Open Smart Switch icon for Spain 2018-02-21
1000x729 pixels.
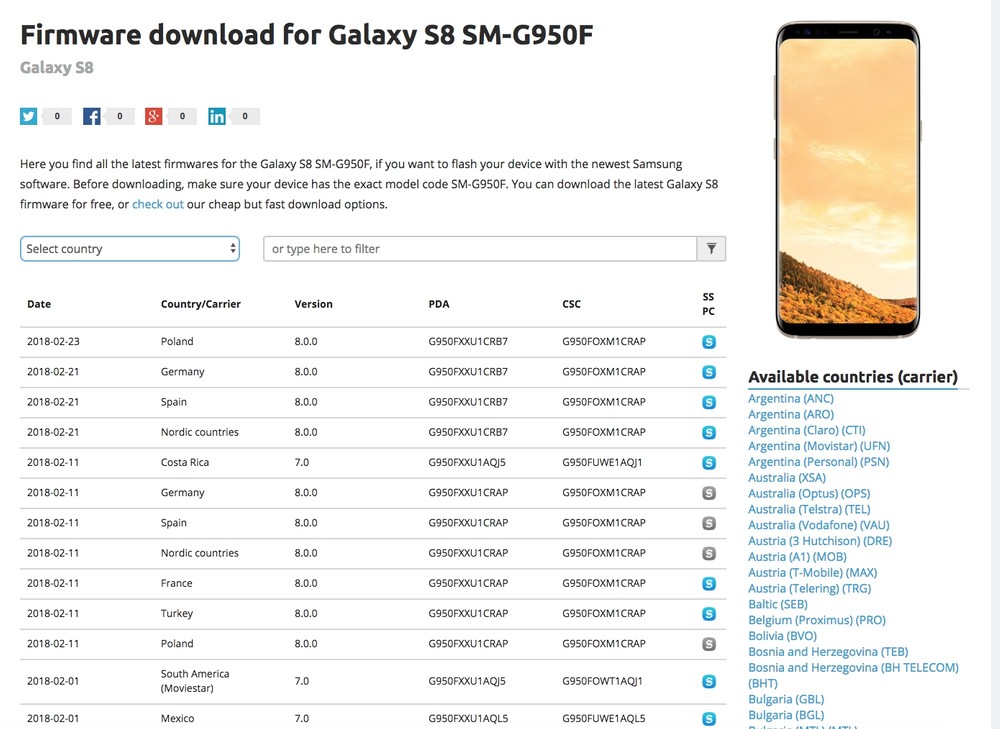(x=709, y=402)
